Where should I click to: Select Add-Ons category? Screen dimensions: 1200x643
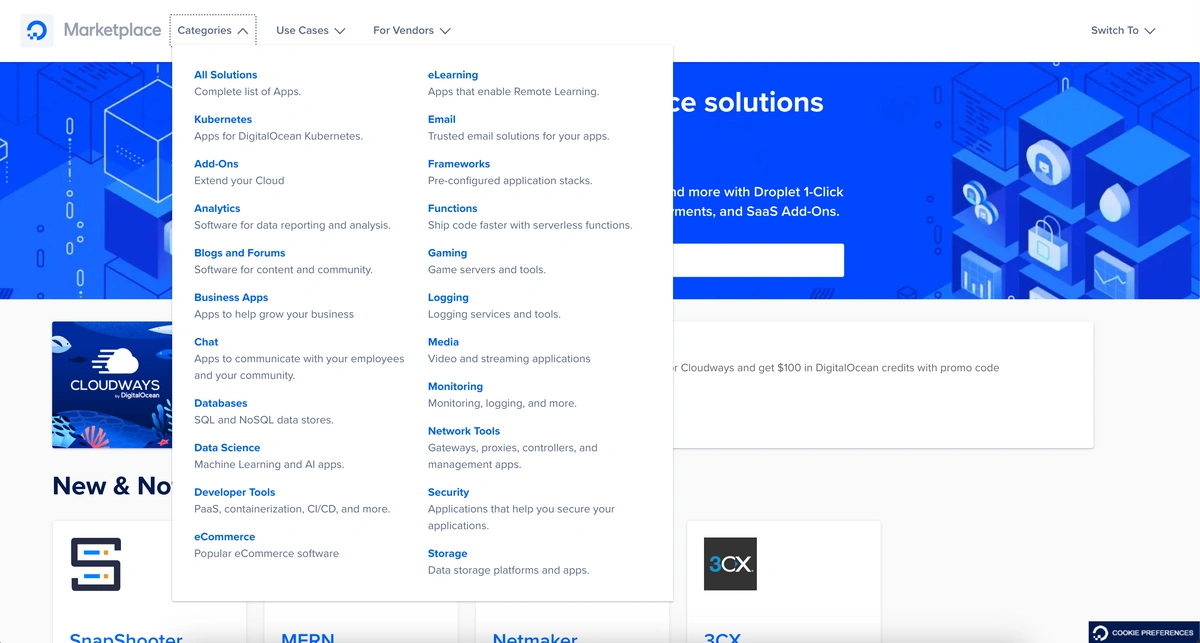pyautogui.click(x=216, y=164)
